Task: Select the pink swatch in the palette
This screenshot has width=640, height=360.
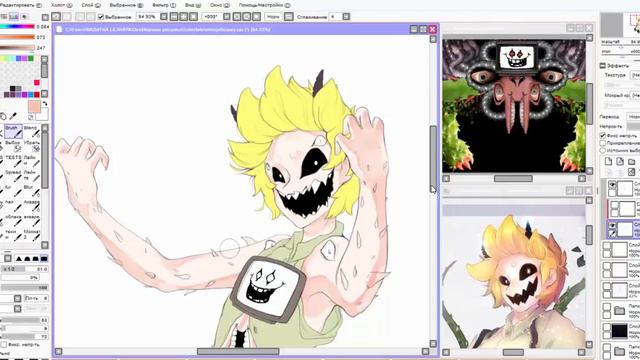Action: point(37,82)
